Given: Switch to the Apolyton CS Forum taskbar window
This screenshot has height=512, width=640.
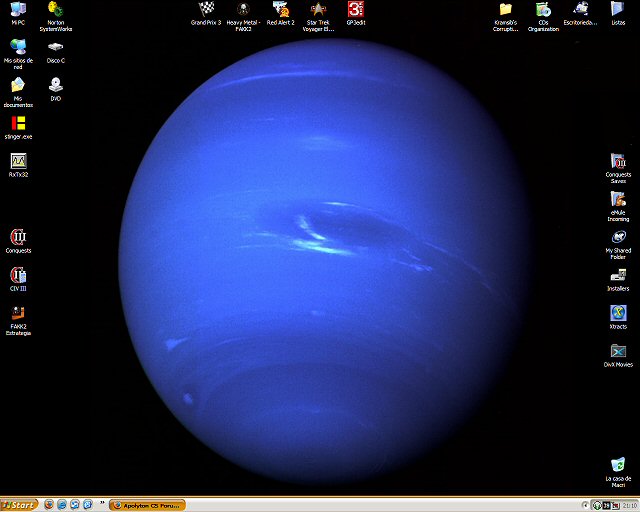Looking at the screenshot, I should pyautogui.click(x=147, y=505).
